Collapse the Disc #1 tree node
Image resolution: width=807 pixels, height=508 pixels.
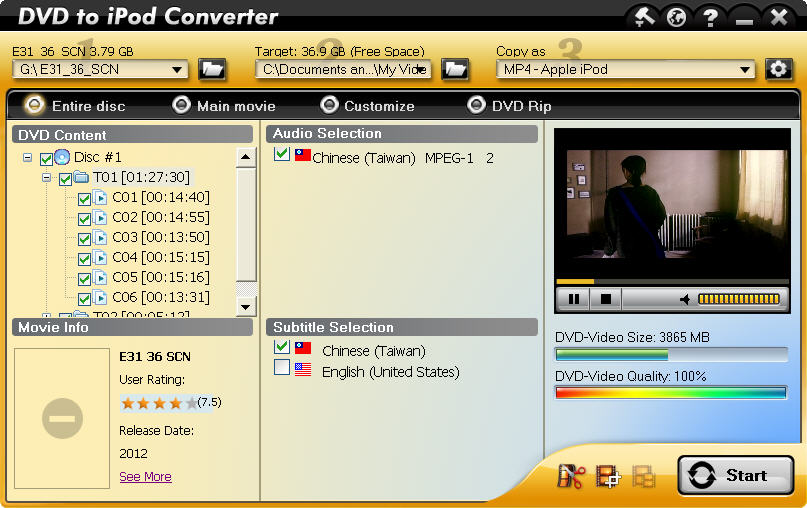pyautogui.click(x=27, y=157)
